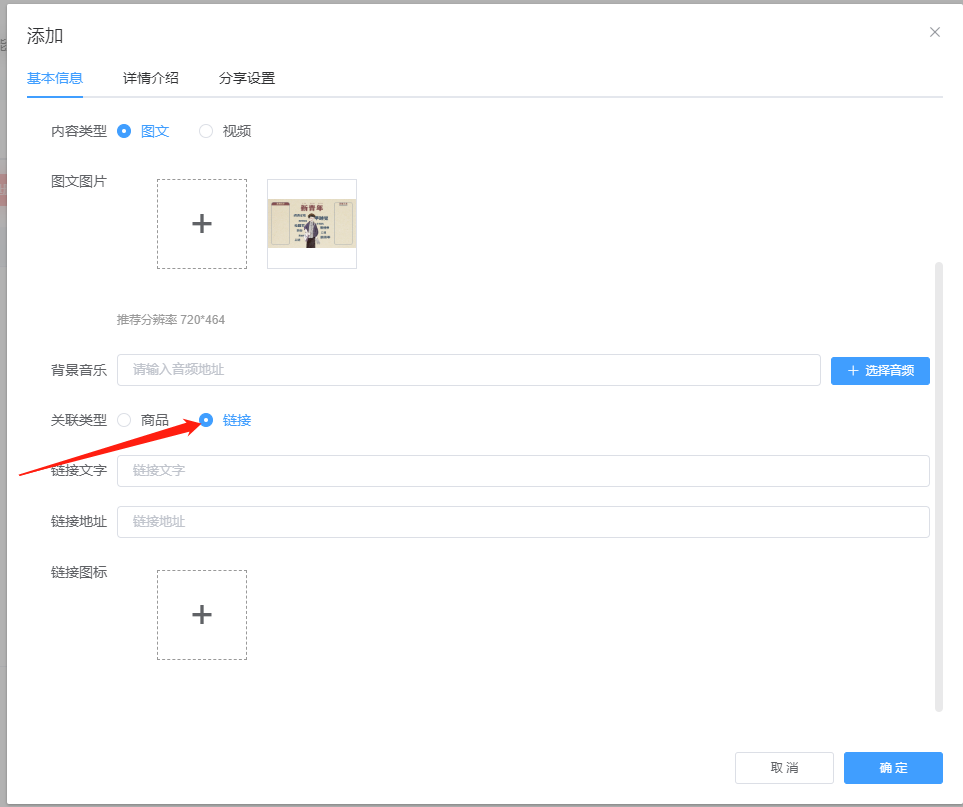Select the 图文 content type radio button
Viewport: 963px width, 807px height.
coord(123,130)
